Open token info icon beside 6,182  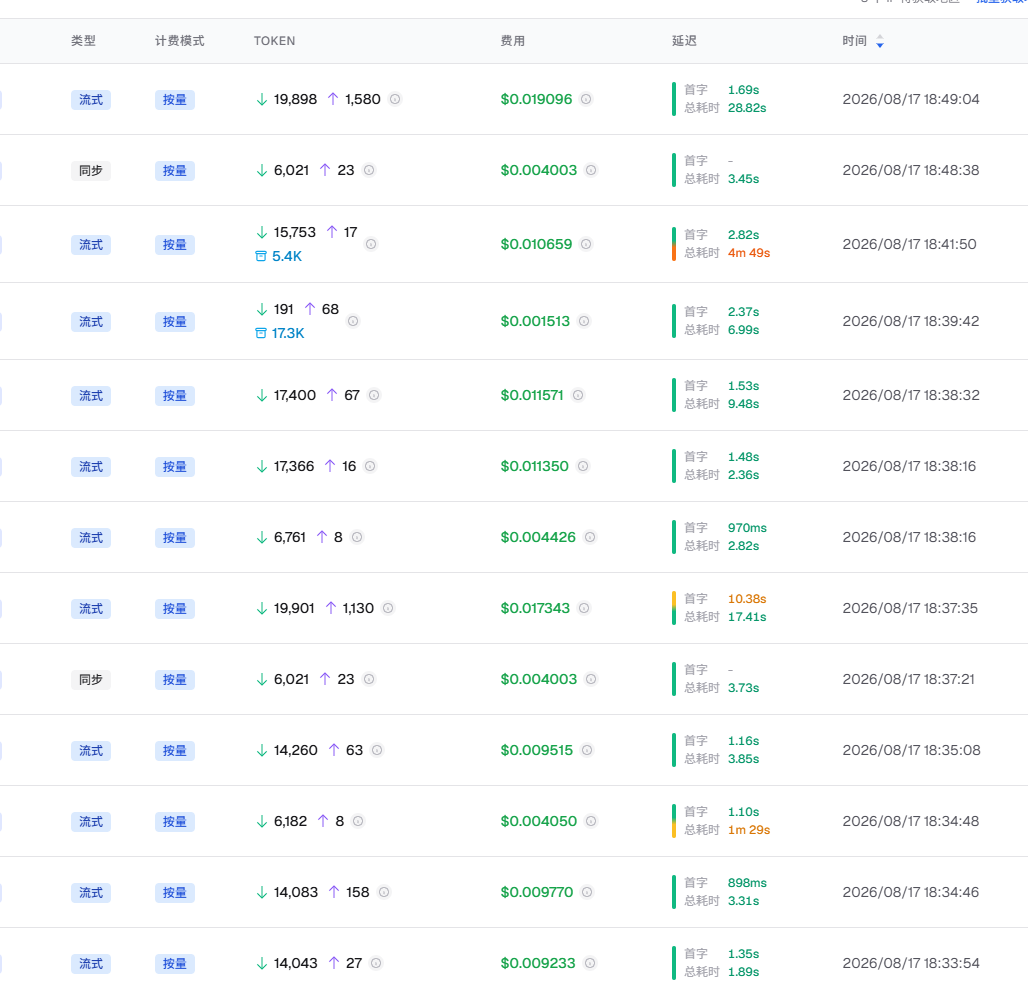point(358,821)
